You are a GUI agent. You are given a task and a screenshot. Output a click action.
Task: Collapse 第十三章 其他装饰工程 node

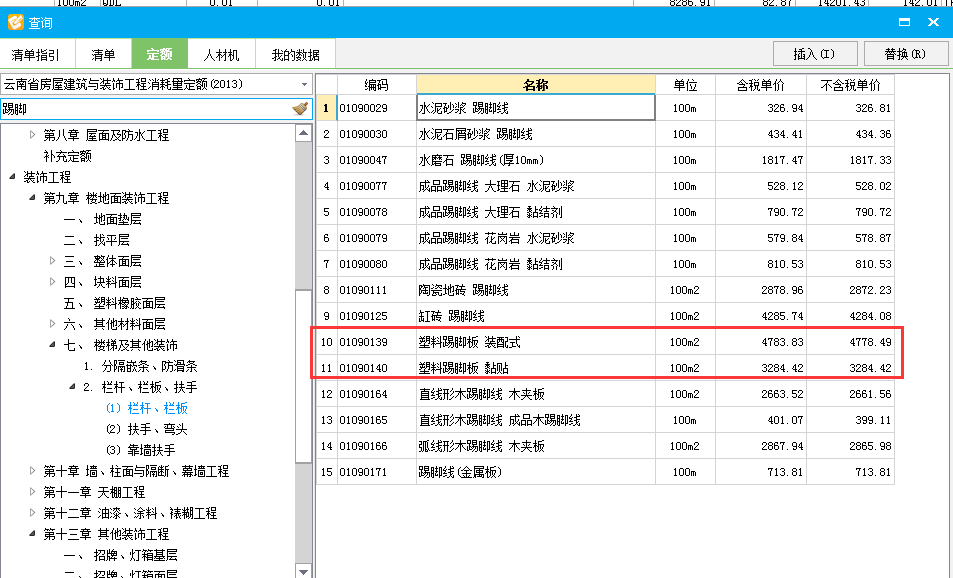pyautogui.click(x=32, y=534)
